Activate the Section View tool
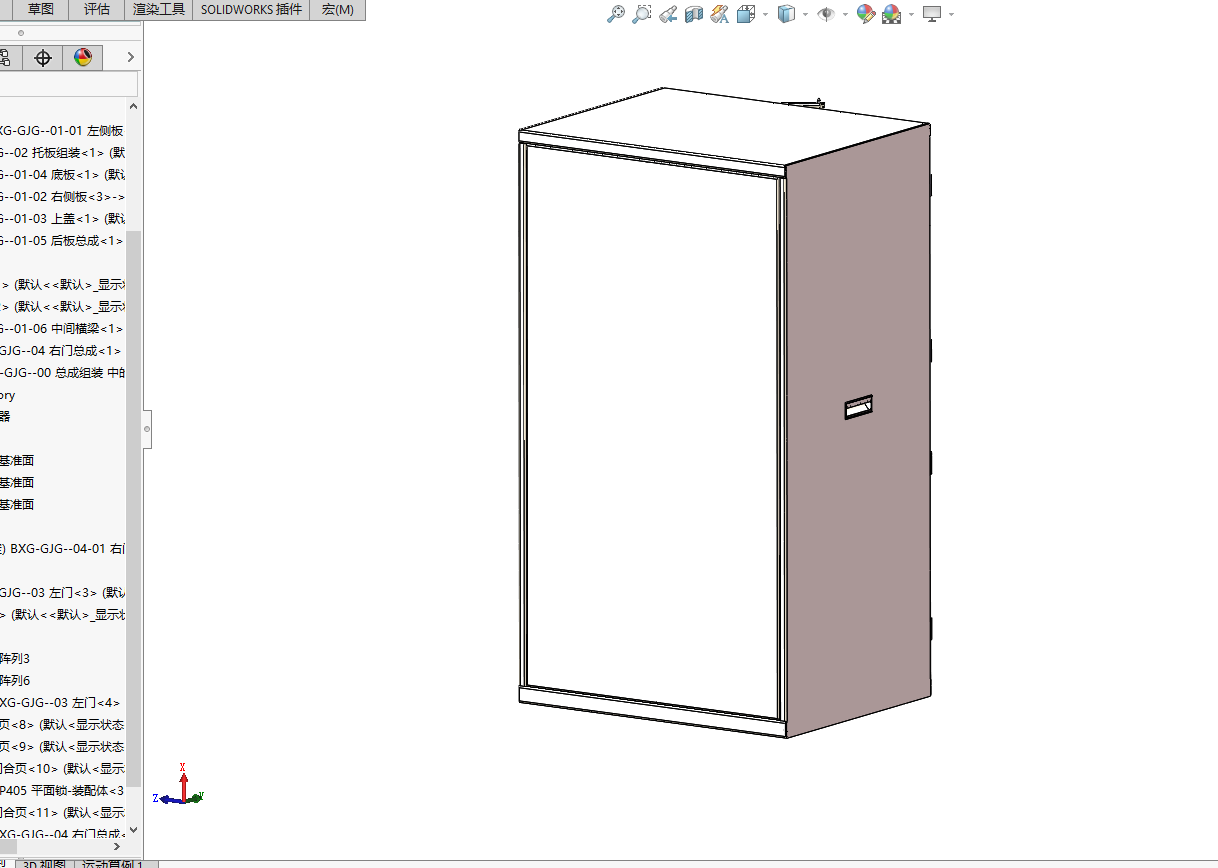 tap(694, 14)
